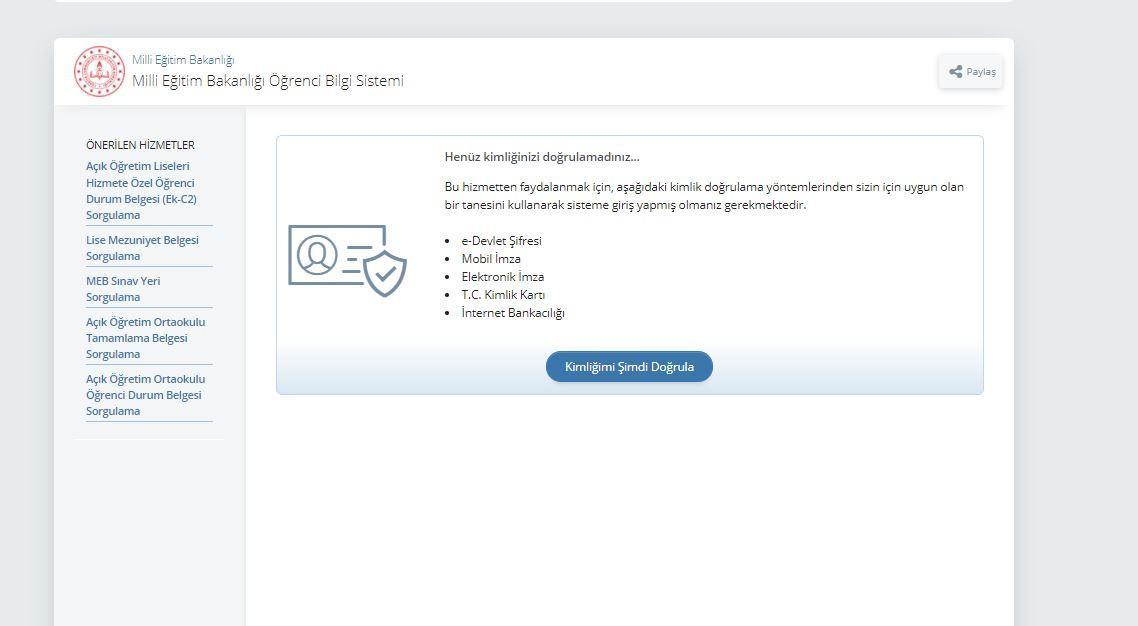Click the Mobil İmza list item
This screenshot has height=626, width=1138.
491,259
